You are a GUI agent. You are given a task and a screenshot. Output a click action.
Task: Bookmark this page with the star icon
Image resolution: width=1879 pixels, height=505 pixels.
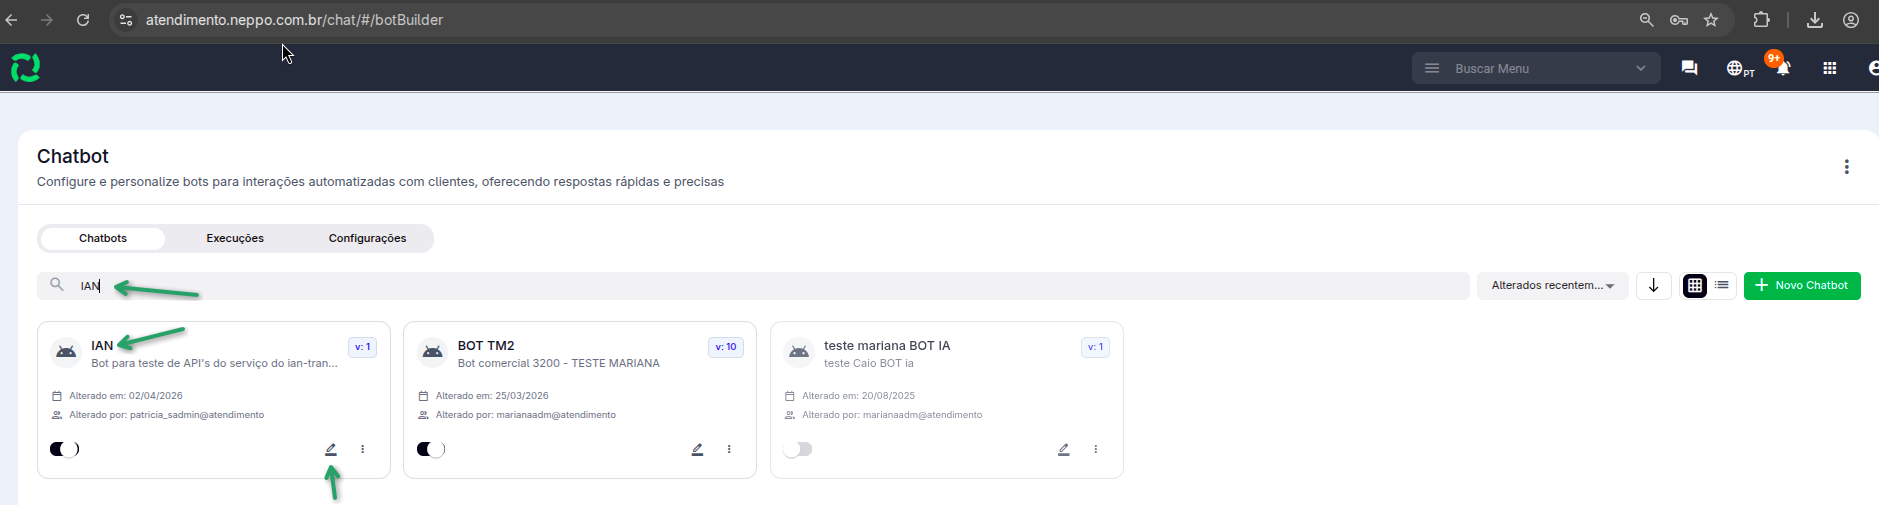(x=1711, y=20)
